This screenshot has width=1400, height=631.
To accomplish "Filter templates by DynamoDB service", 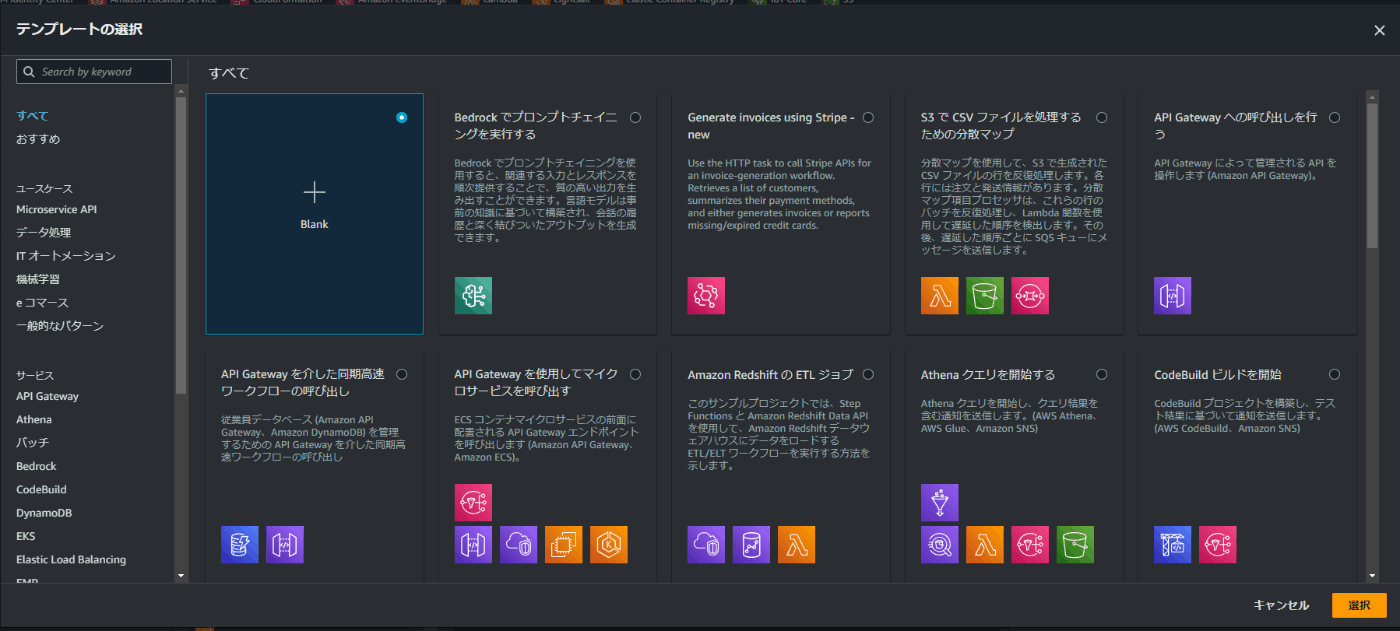I will click(44, 513).
